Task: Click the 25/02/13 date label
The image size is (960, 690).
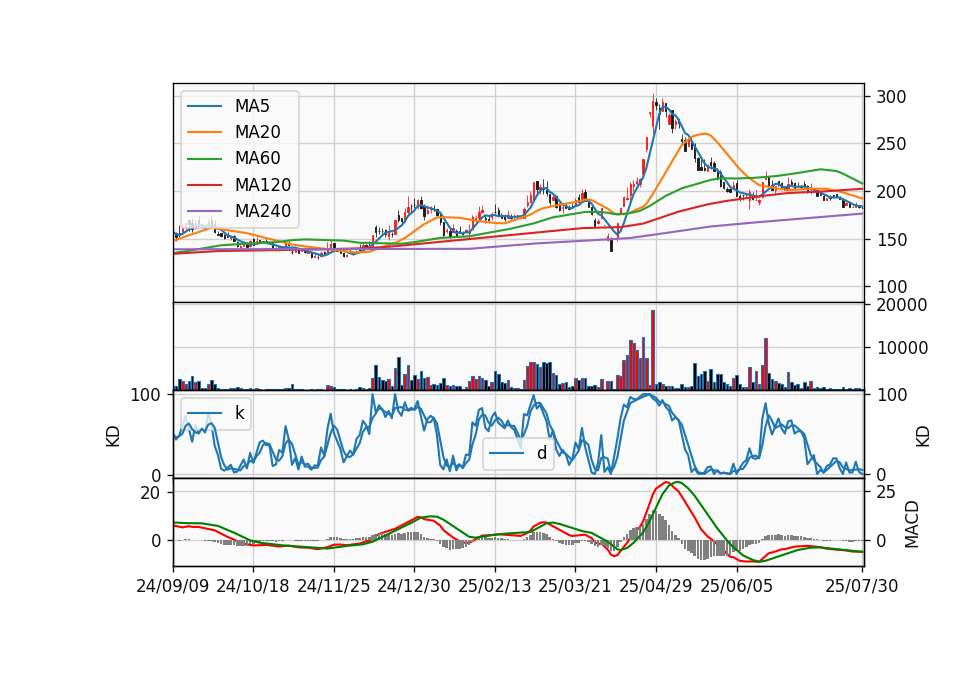Action: tap(495, 586)
